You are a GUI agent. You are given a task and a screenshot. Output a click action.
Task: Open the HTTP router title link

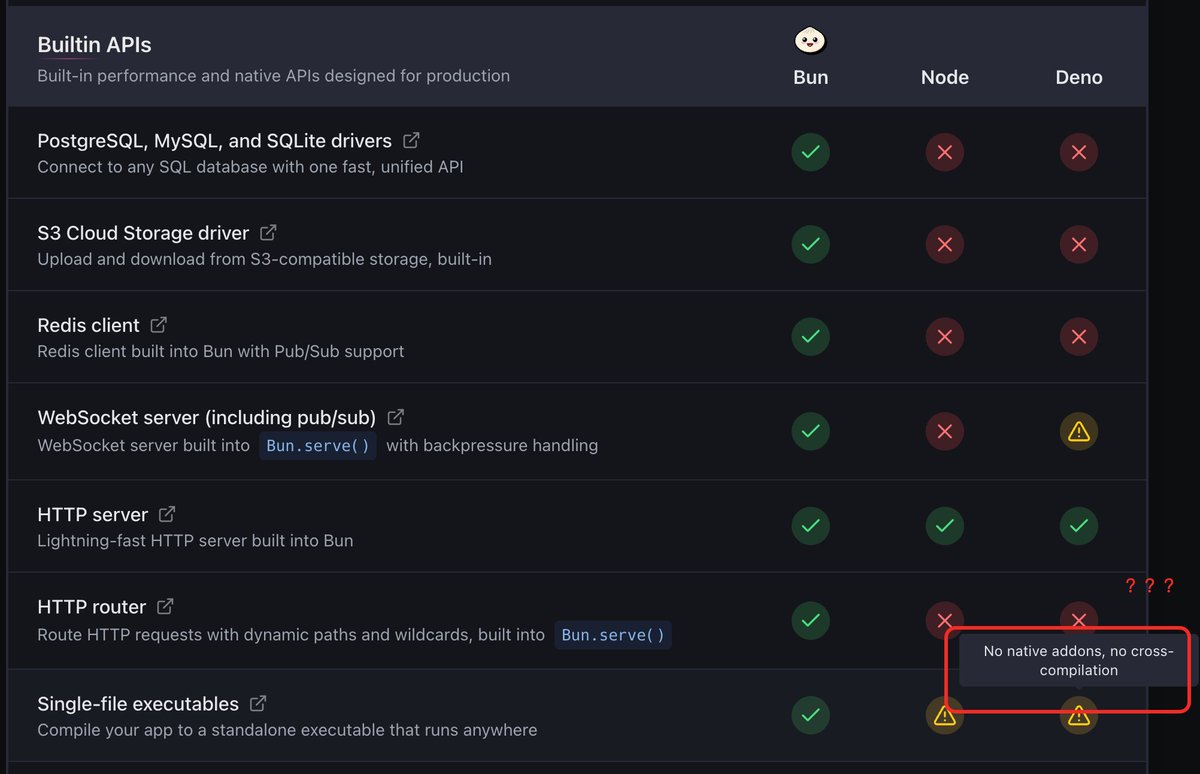(x=91, y=606)
